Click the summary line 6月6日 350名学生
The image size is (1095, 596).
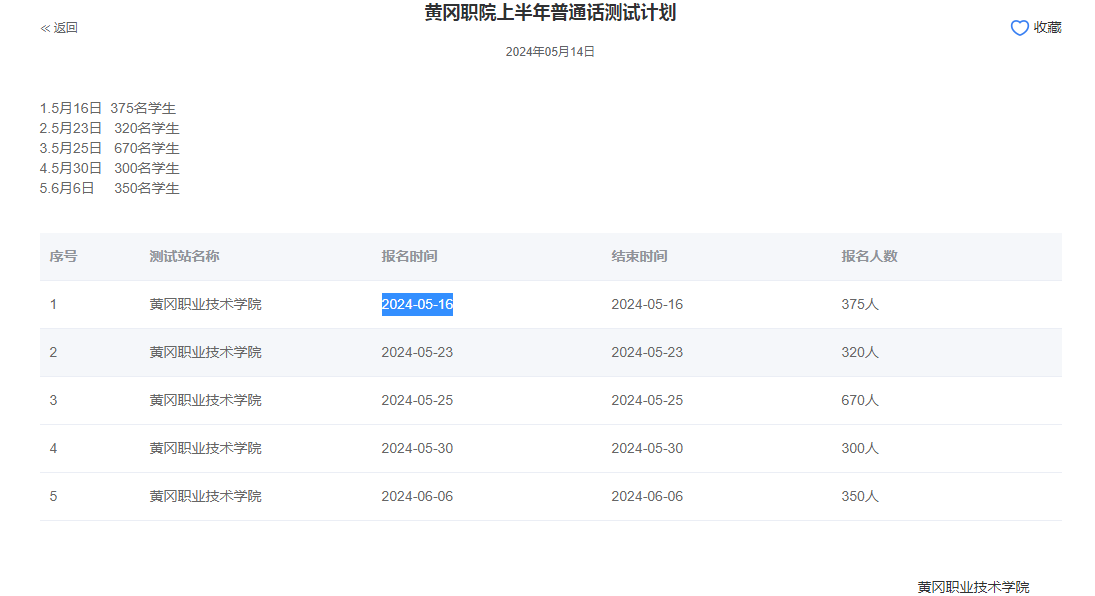tap(110, 188)
